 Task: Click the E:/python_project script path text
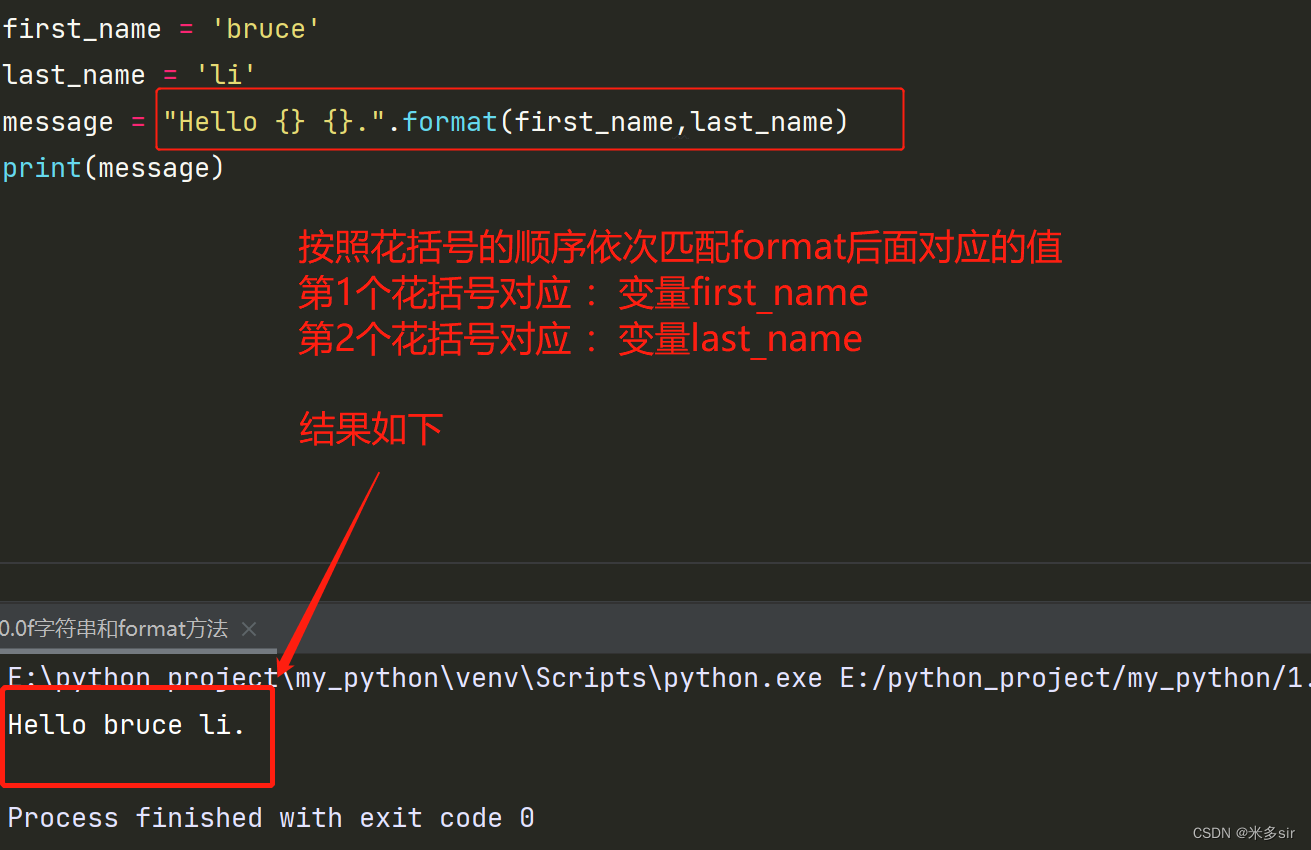(x=1070, y=677)
